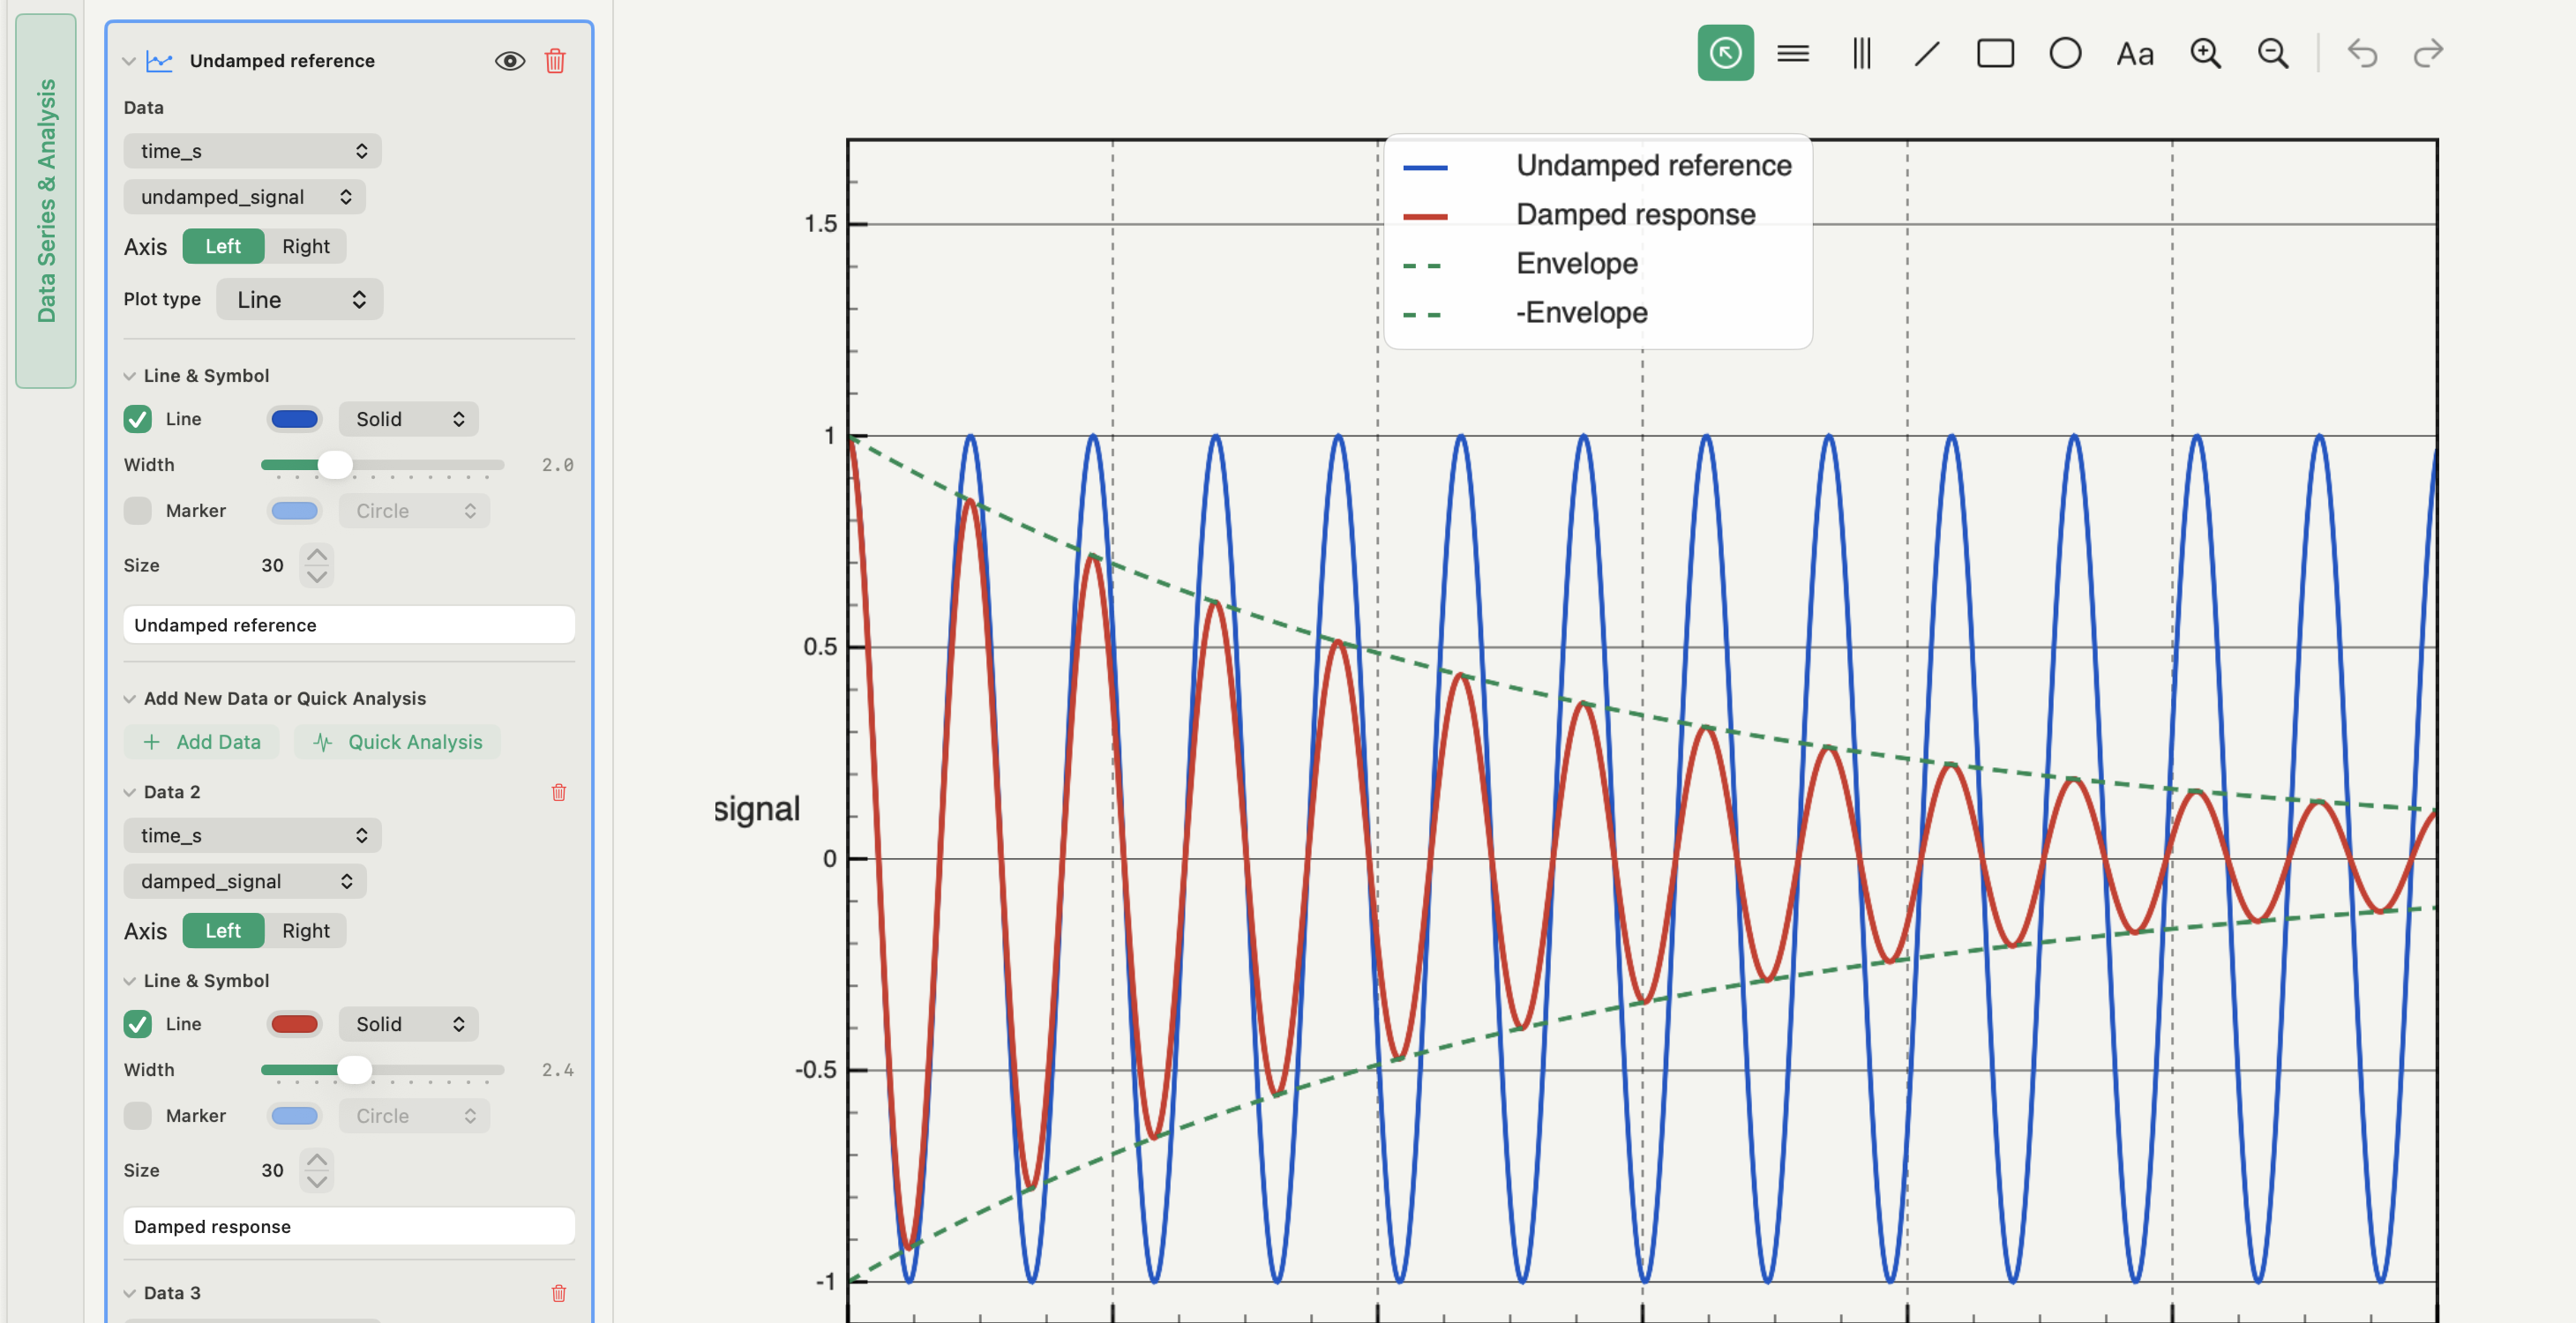Select Left axis for Undamped reference

[223, 246]
